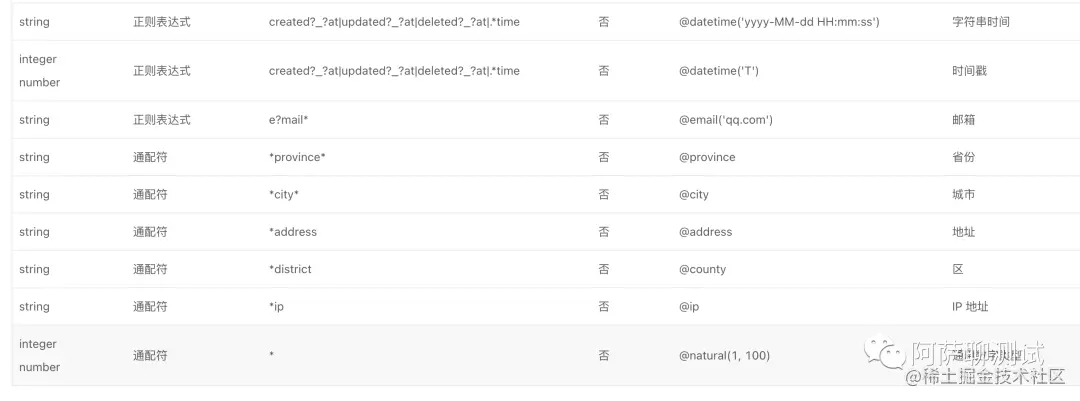Viewport: 1080px width, 401px height.
Task: Click the *ip wildcard pattern
Action: tap(276, 307)
